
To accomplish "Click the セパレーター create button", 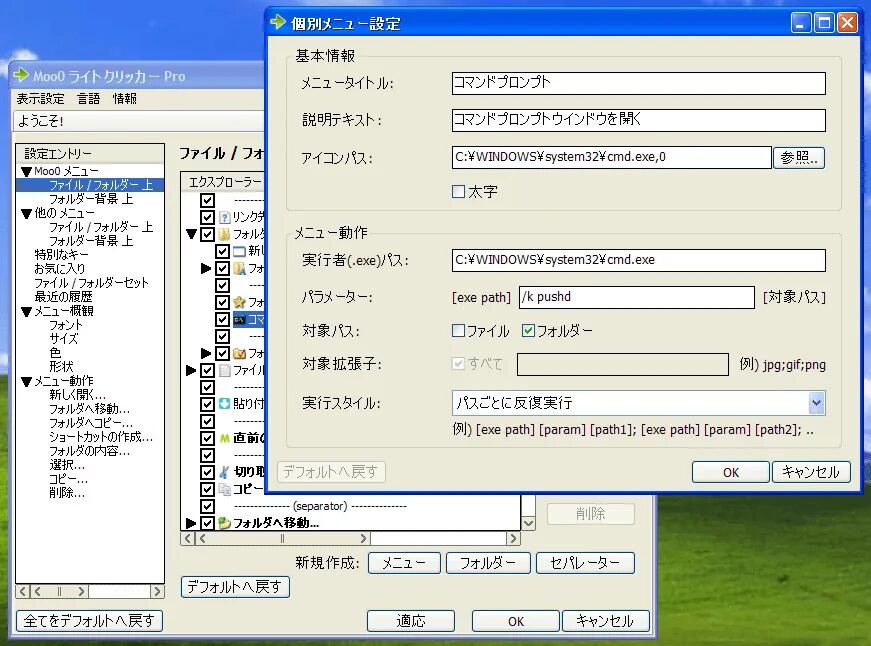I will 585,563.
